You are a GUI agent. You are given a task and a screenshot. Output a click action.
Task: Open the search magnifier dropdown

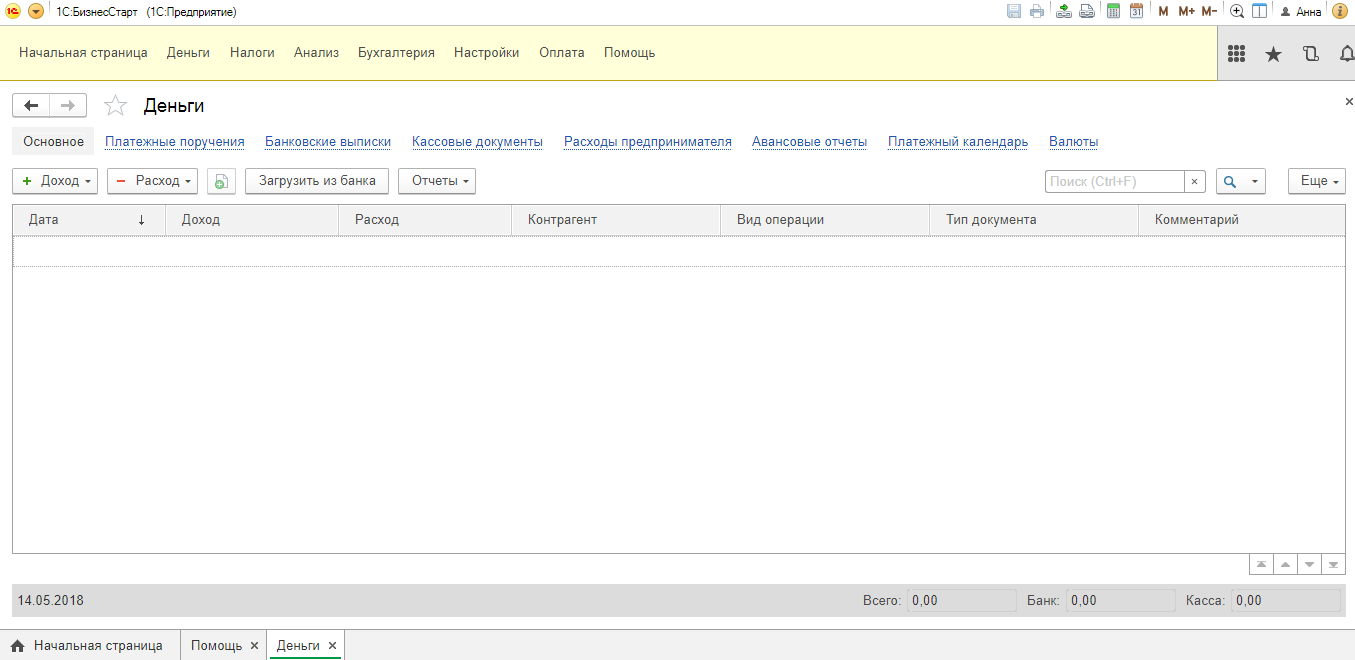click(x=1241, y=181)
